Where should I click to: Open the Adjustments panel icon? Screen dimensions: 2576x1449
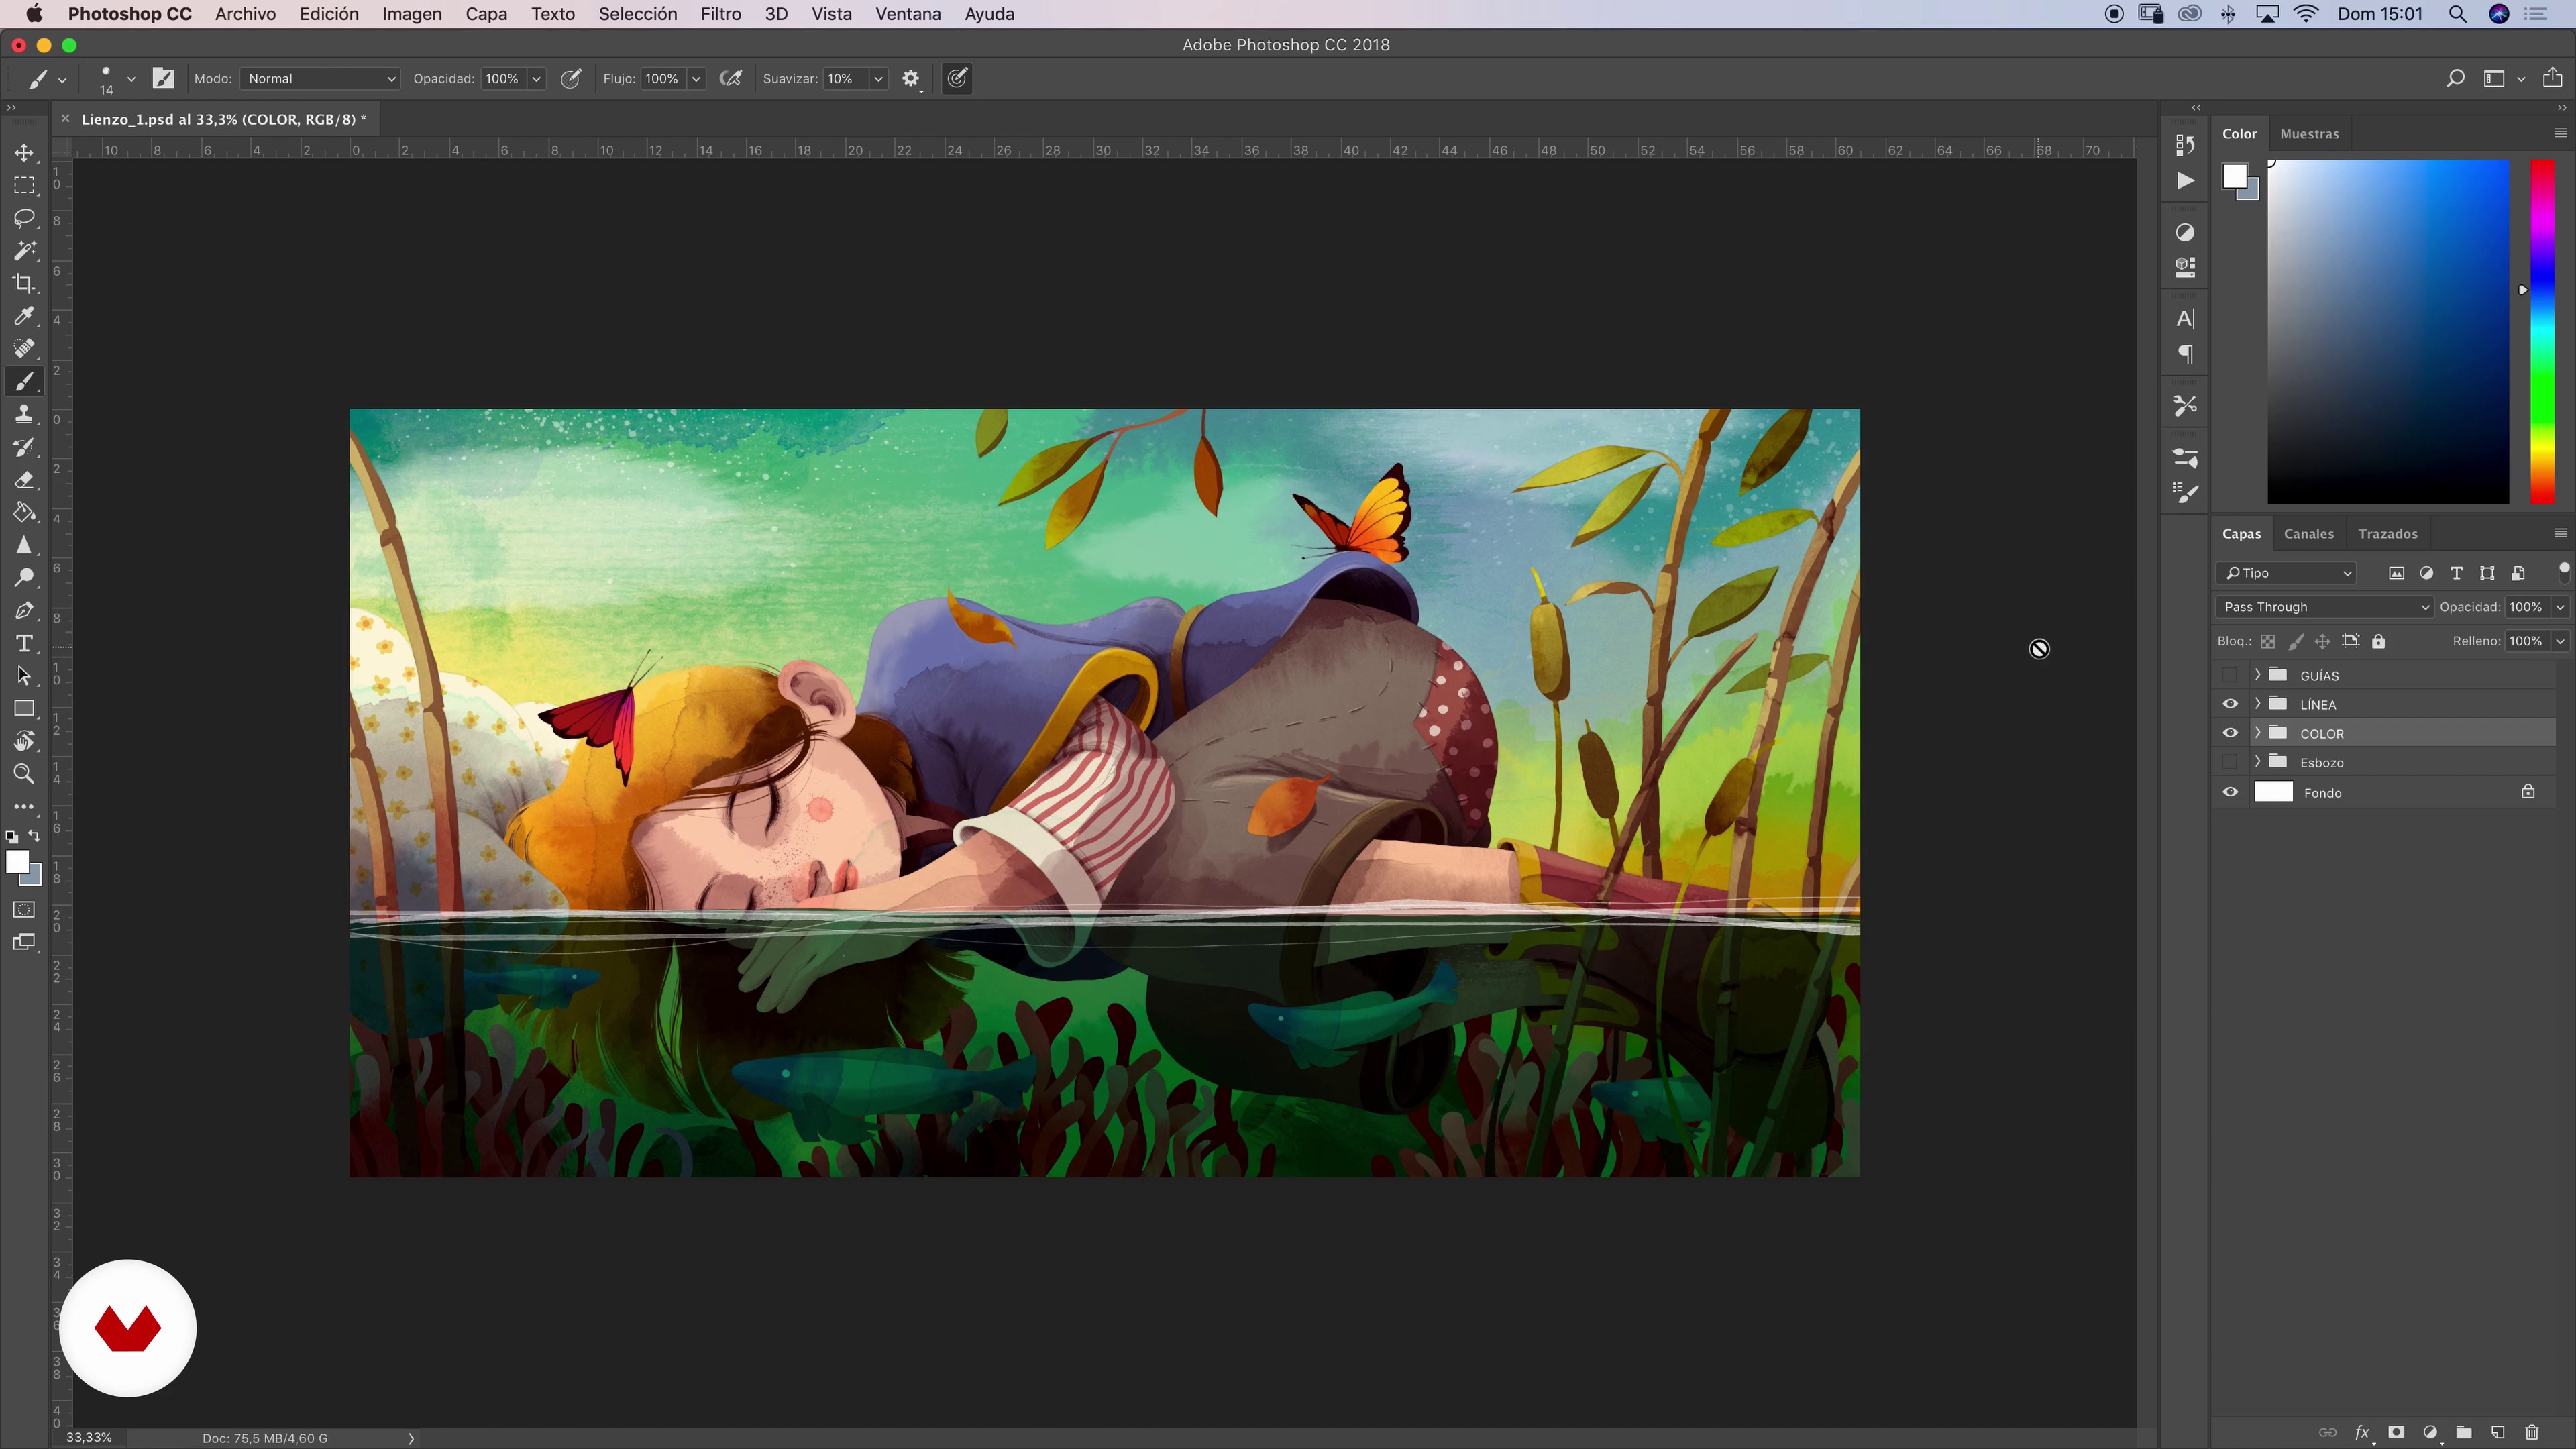coord(2185,232)
